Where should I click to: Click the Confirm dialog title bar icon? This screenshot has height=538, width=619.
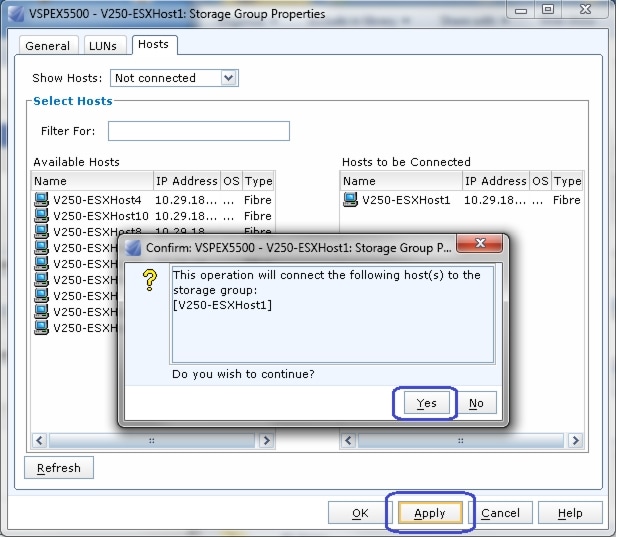[133, 249]
